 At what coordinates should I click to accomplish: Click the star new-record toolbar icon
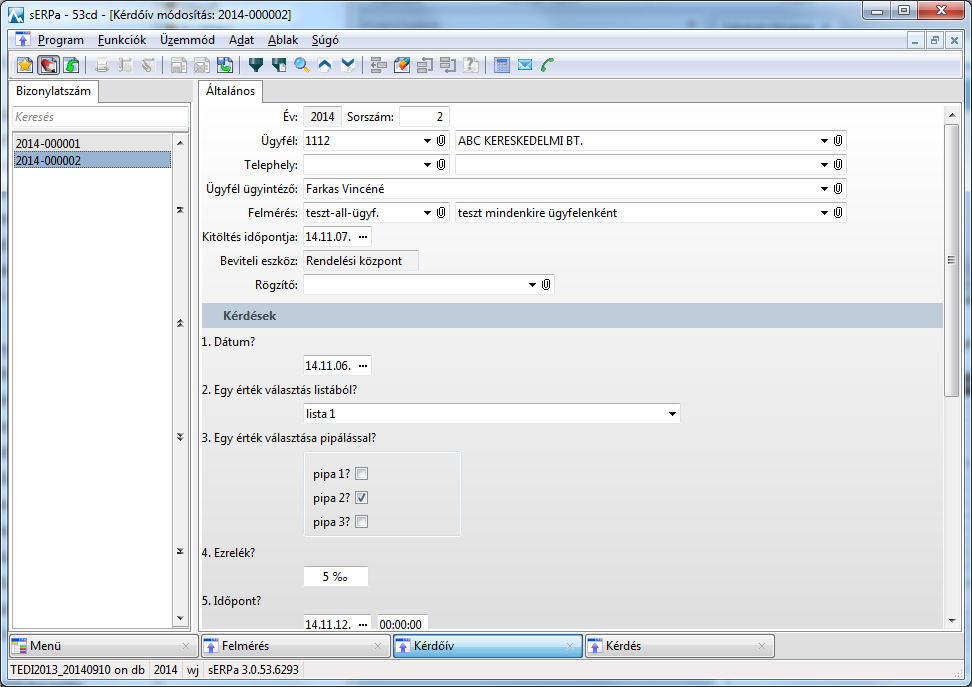click(x=25, y=65)
